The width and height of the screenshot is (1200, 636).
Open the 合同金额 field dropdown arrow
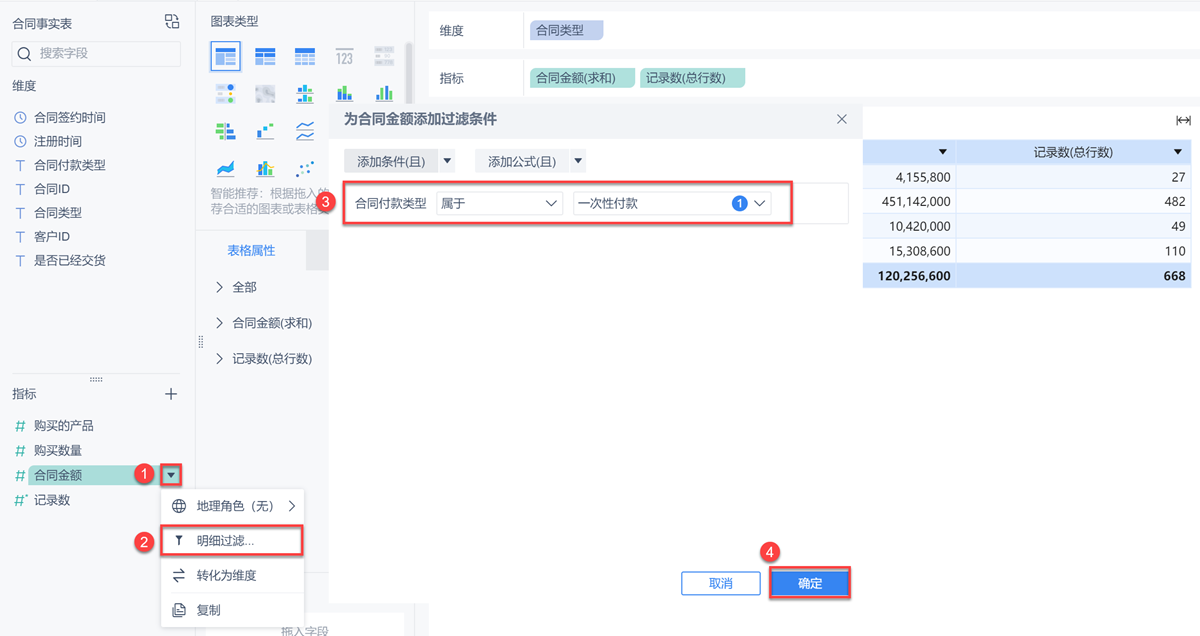pyautogui.click(x=172, y=476)
